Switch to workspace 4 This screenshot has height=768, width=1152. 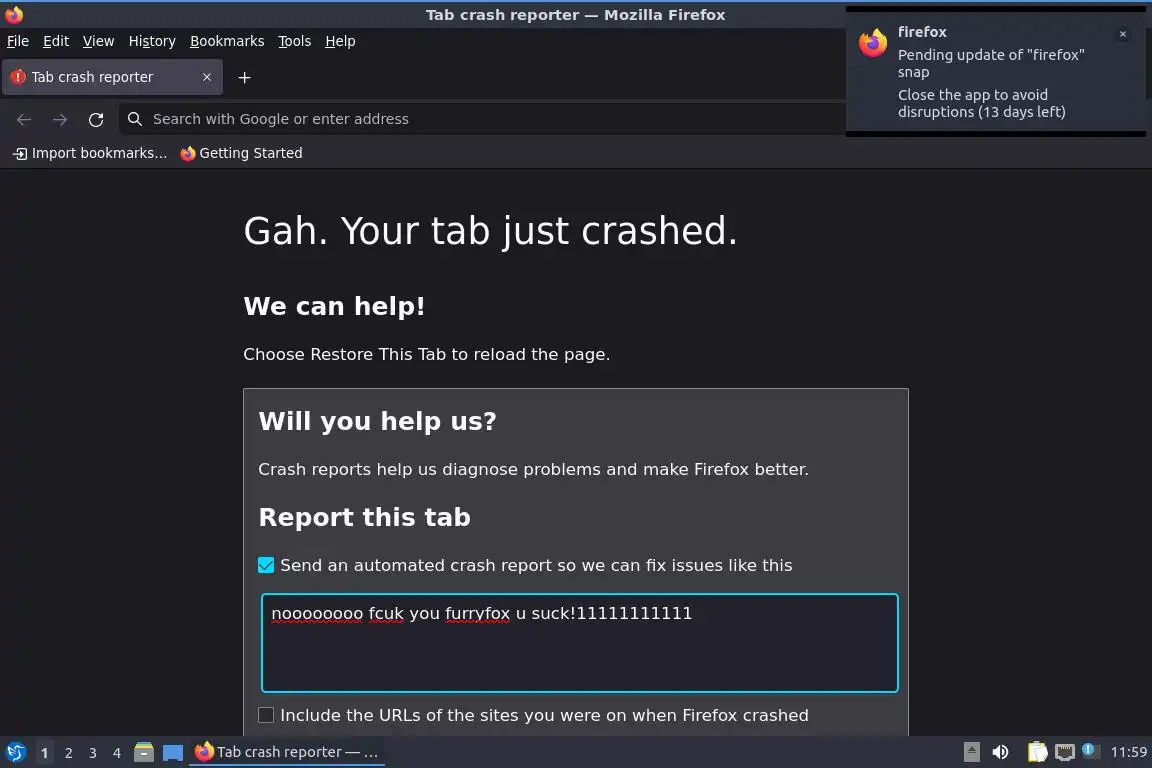117,753
